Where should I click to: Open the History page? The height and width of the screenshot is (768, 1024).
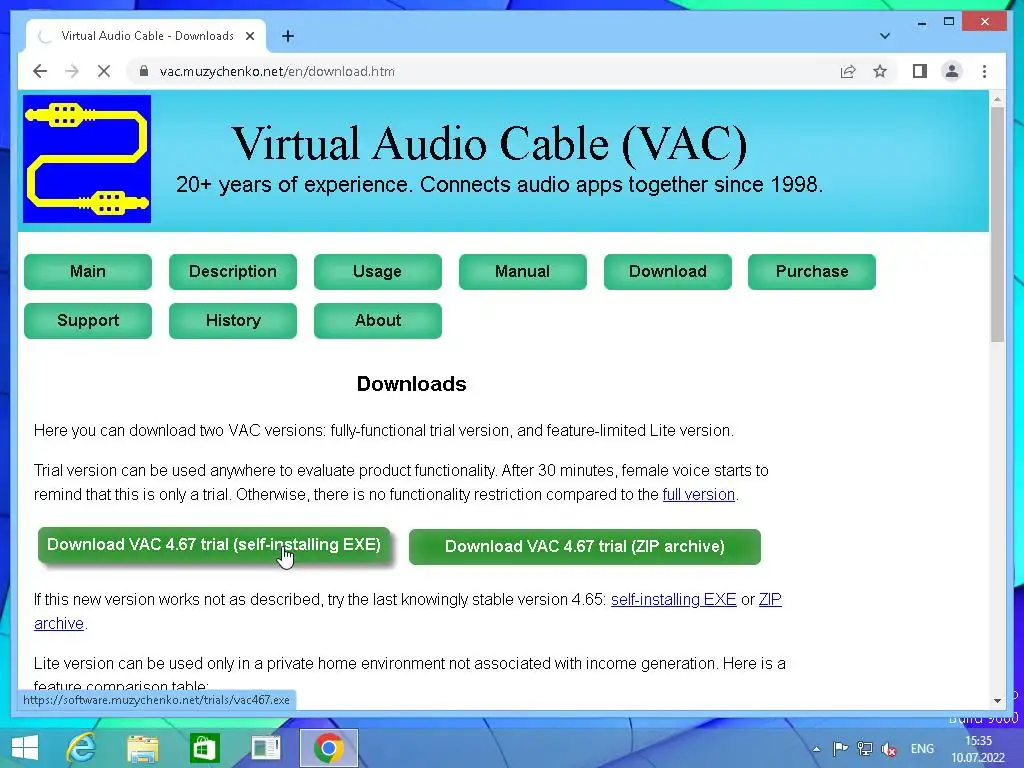click(232, 321)
